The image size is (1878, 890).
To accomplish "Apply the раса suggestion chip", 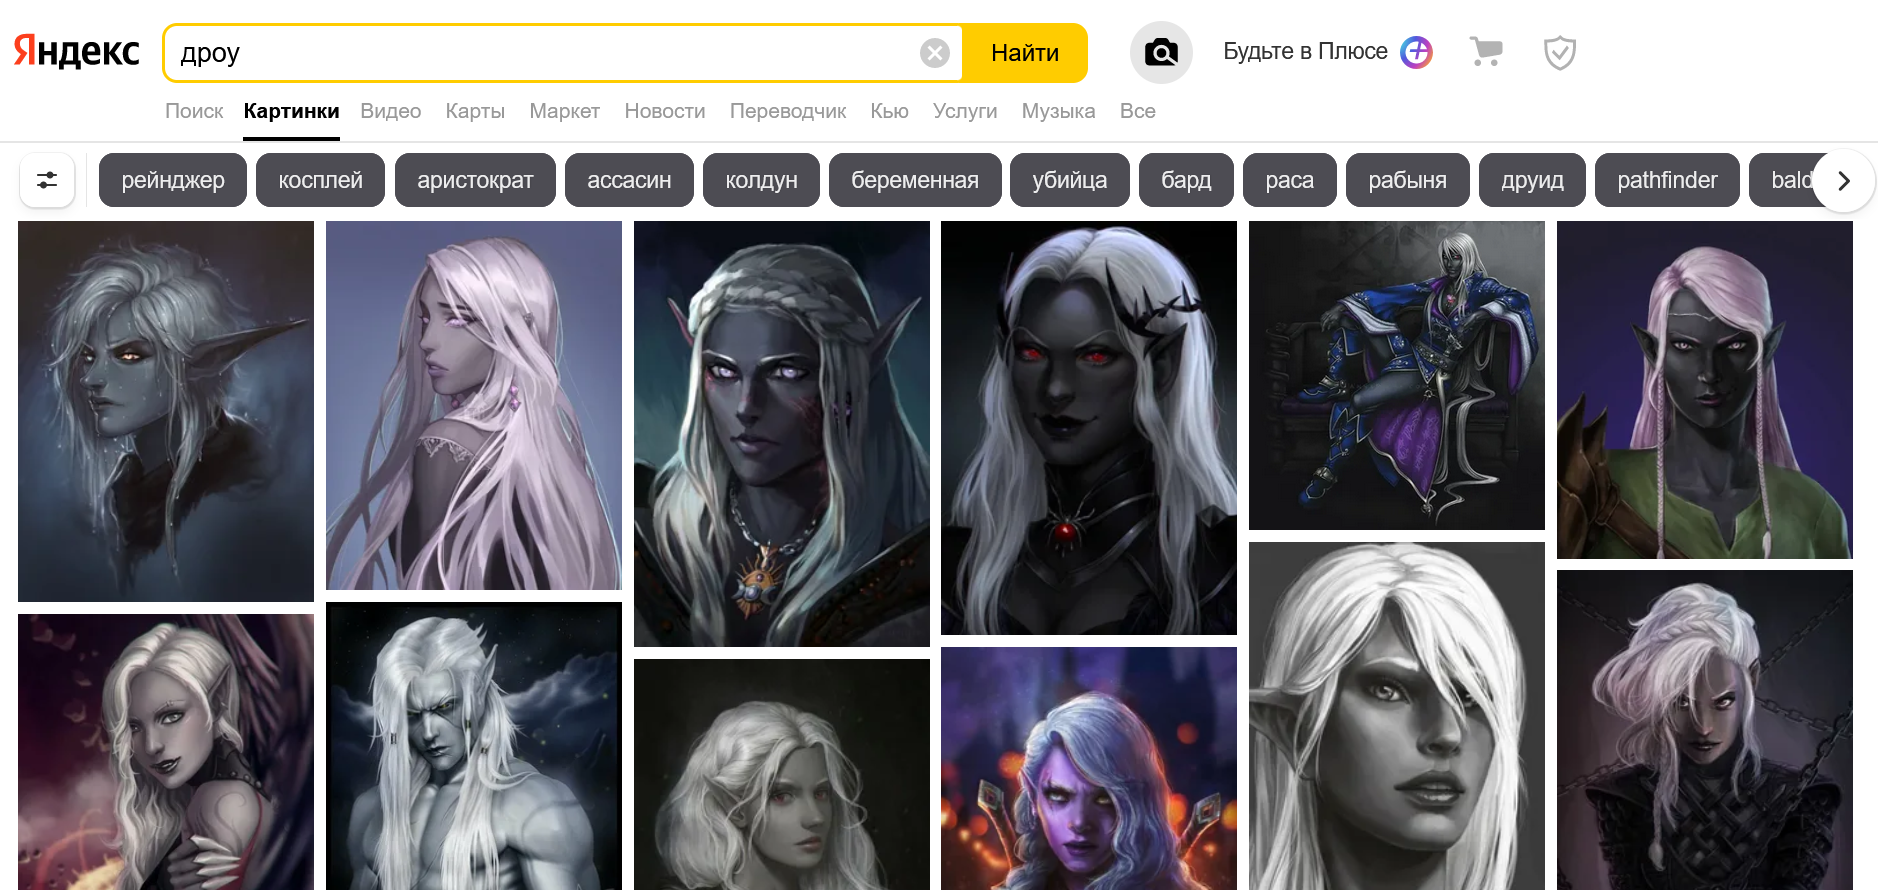I will [x=1290, y=180].
